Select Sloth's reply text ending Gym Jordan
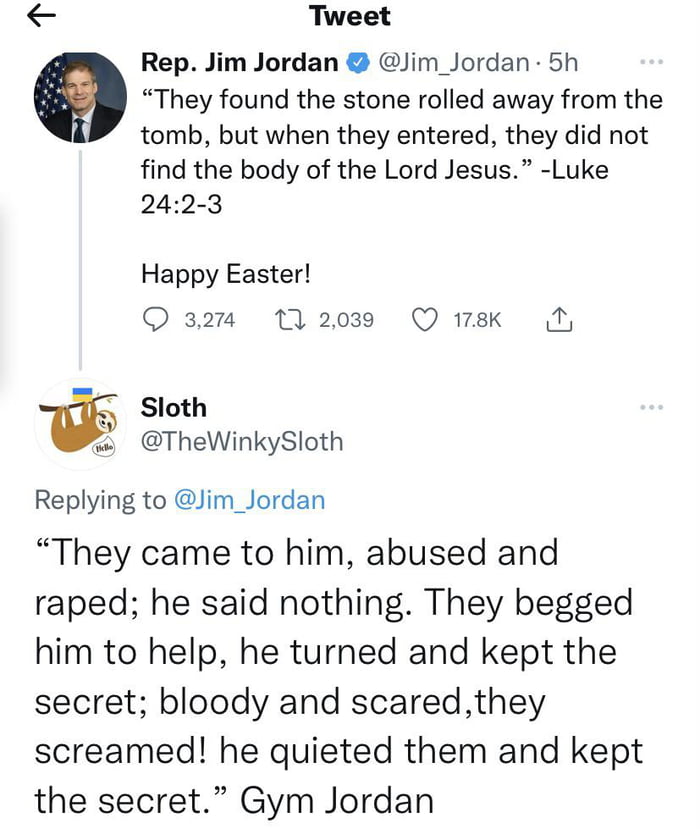Viewport: 700px width, 829px height. 338,676
